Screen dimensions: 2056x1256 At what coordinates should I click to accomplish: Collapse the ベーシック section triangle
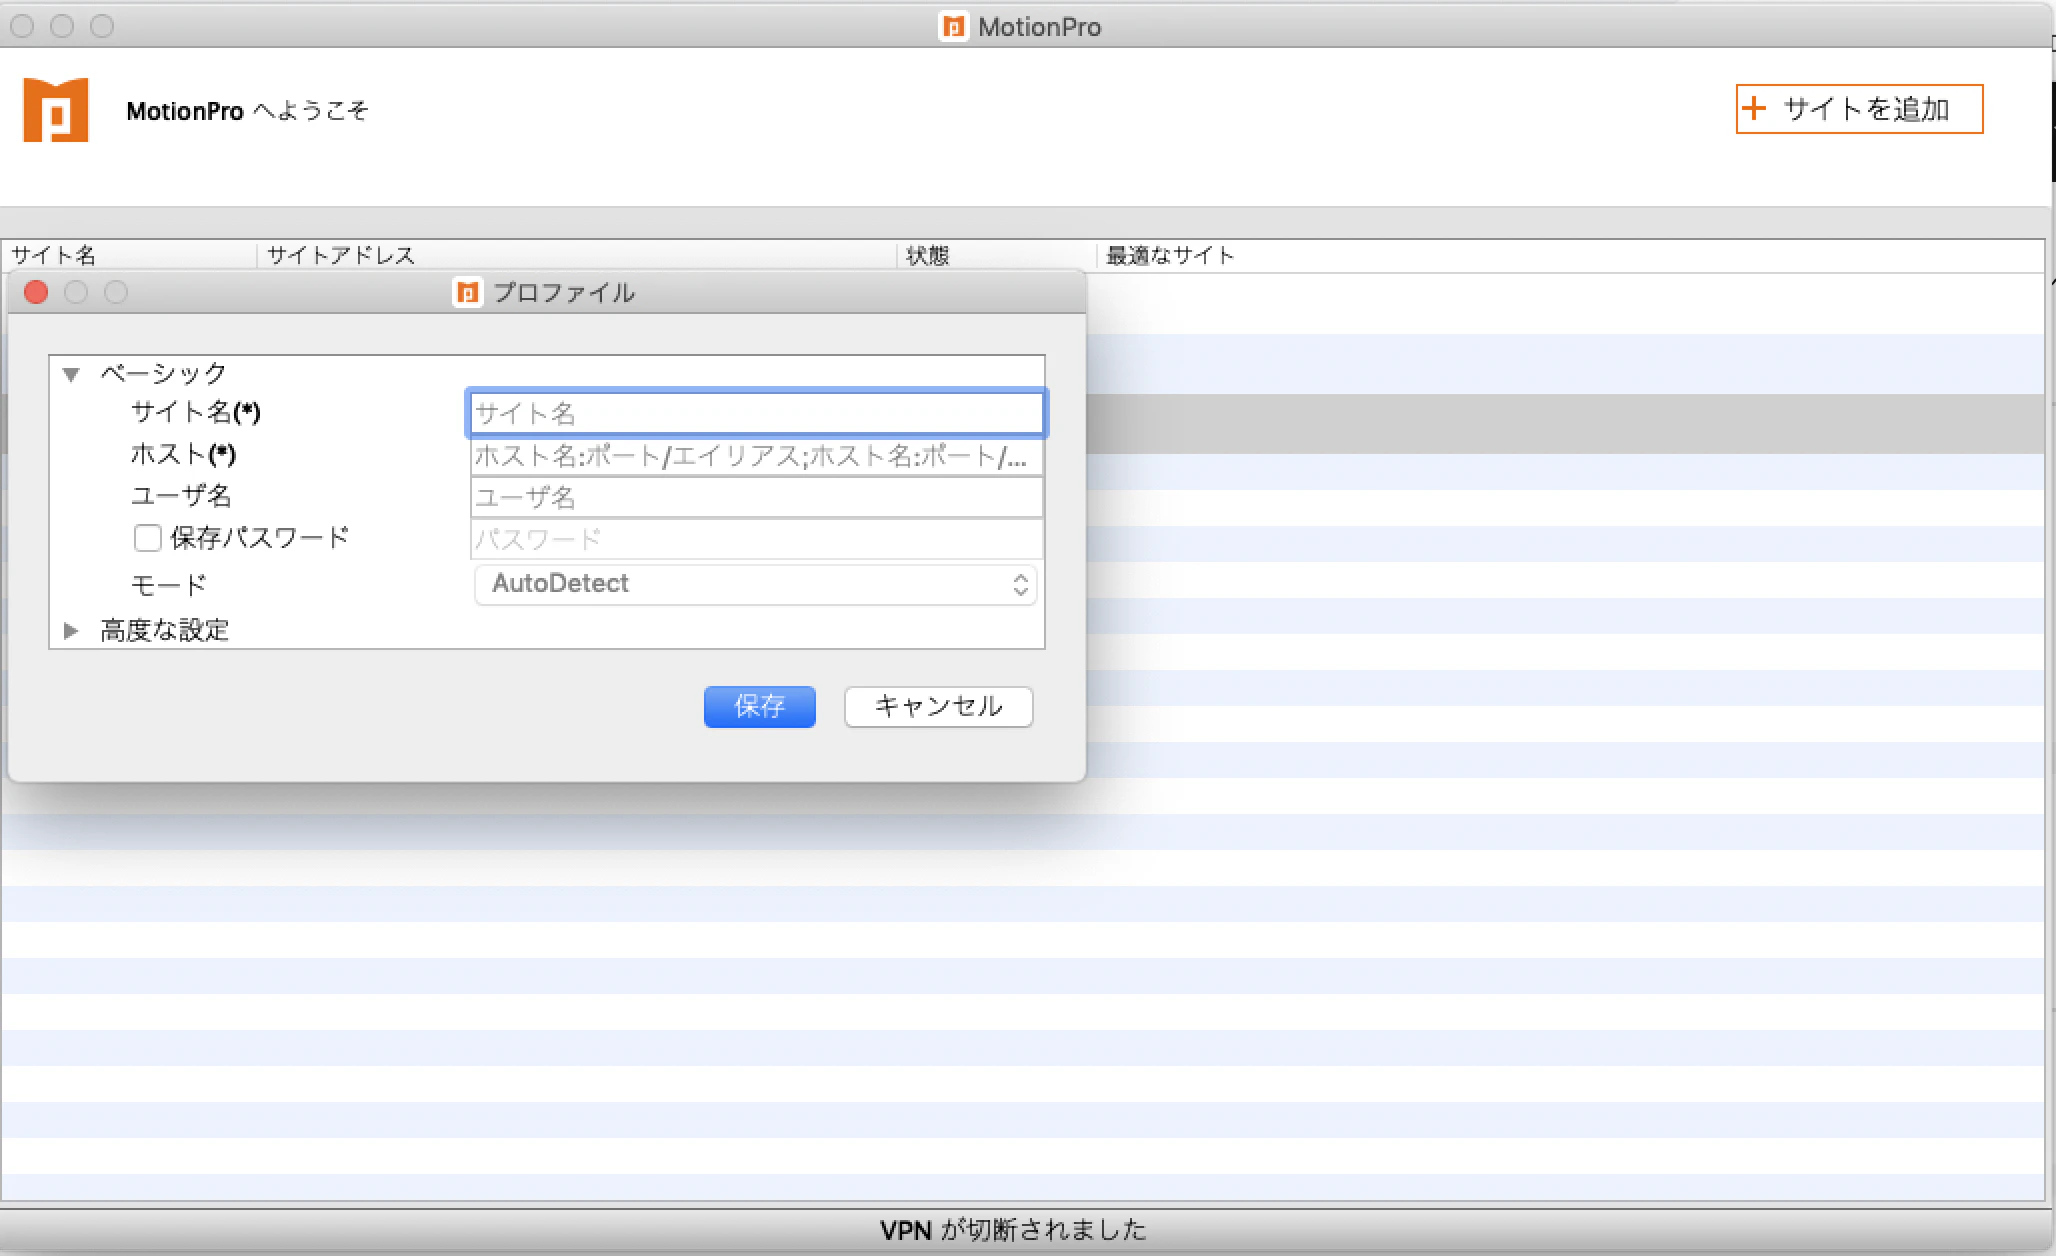point(71,374)
